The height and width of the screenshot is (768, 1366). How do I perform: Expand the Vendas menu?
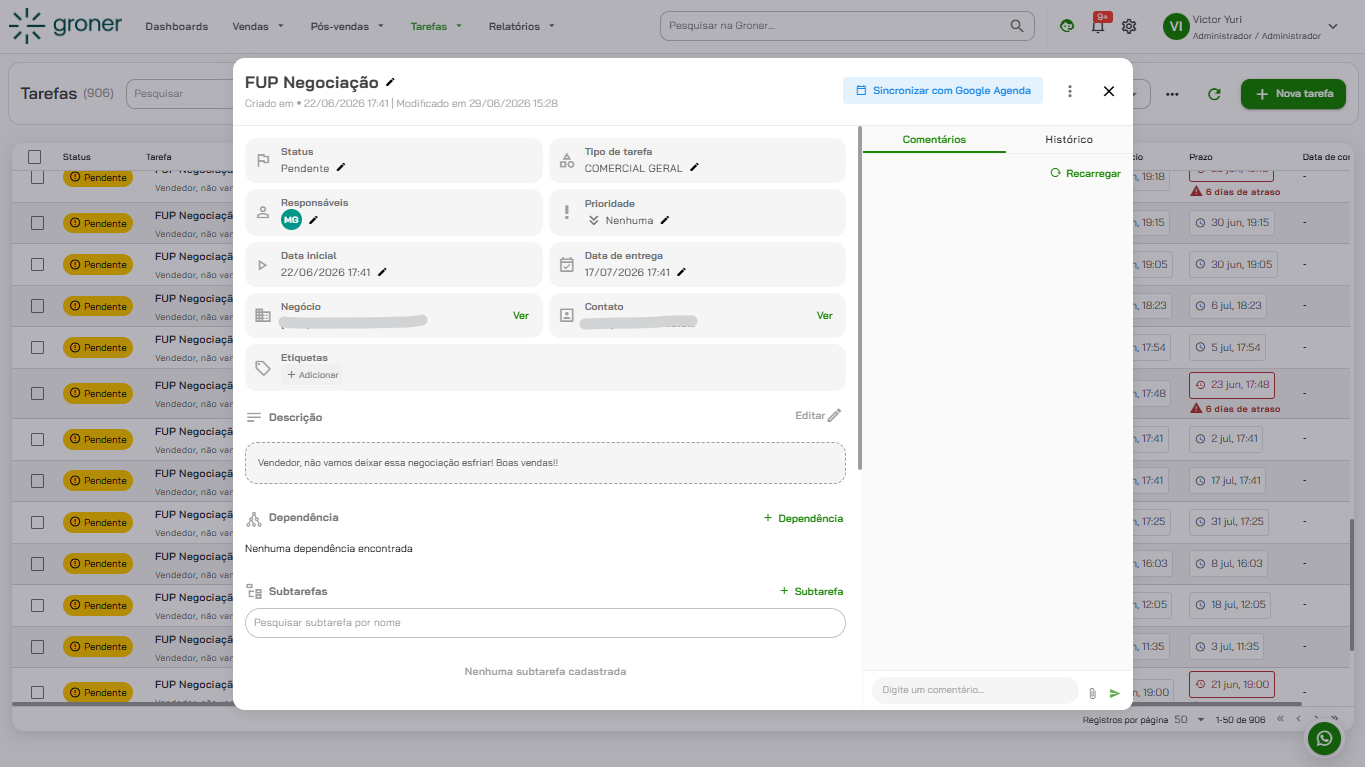tap(258, 26)
